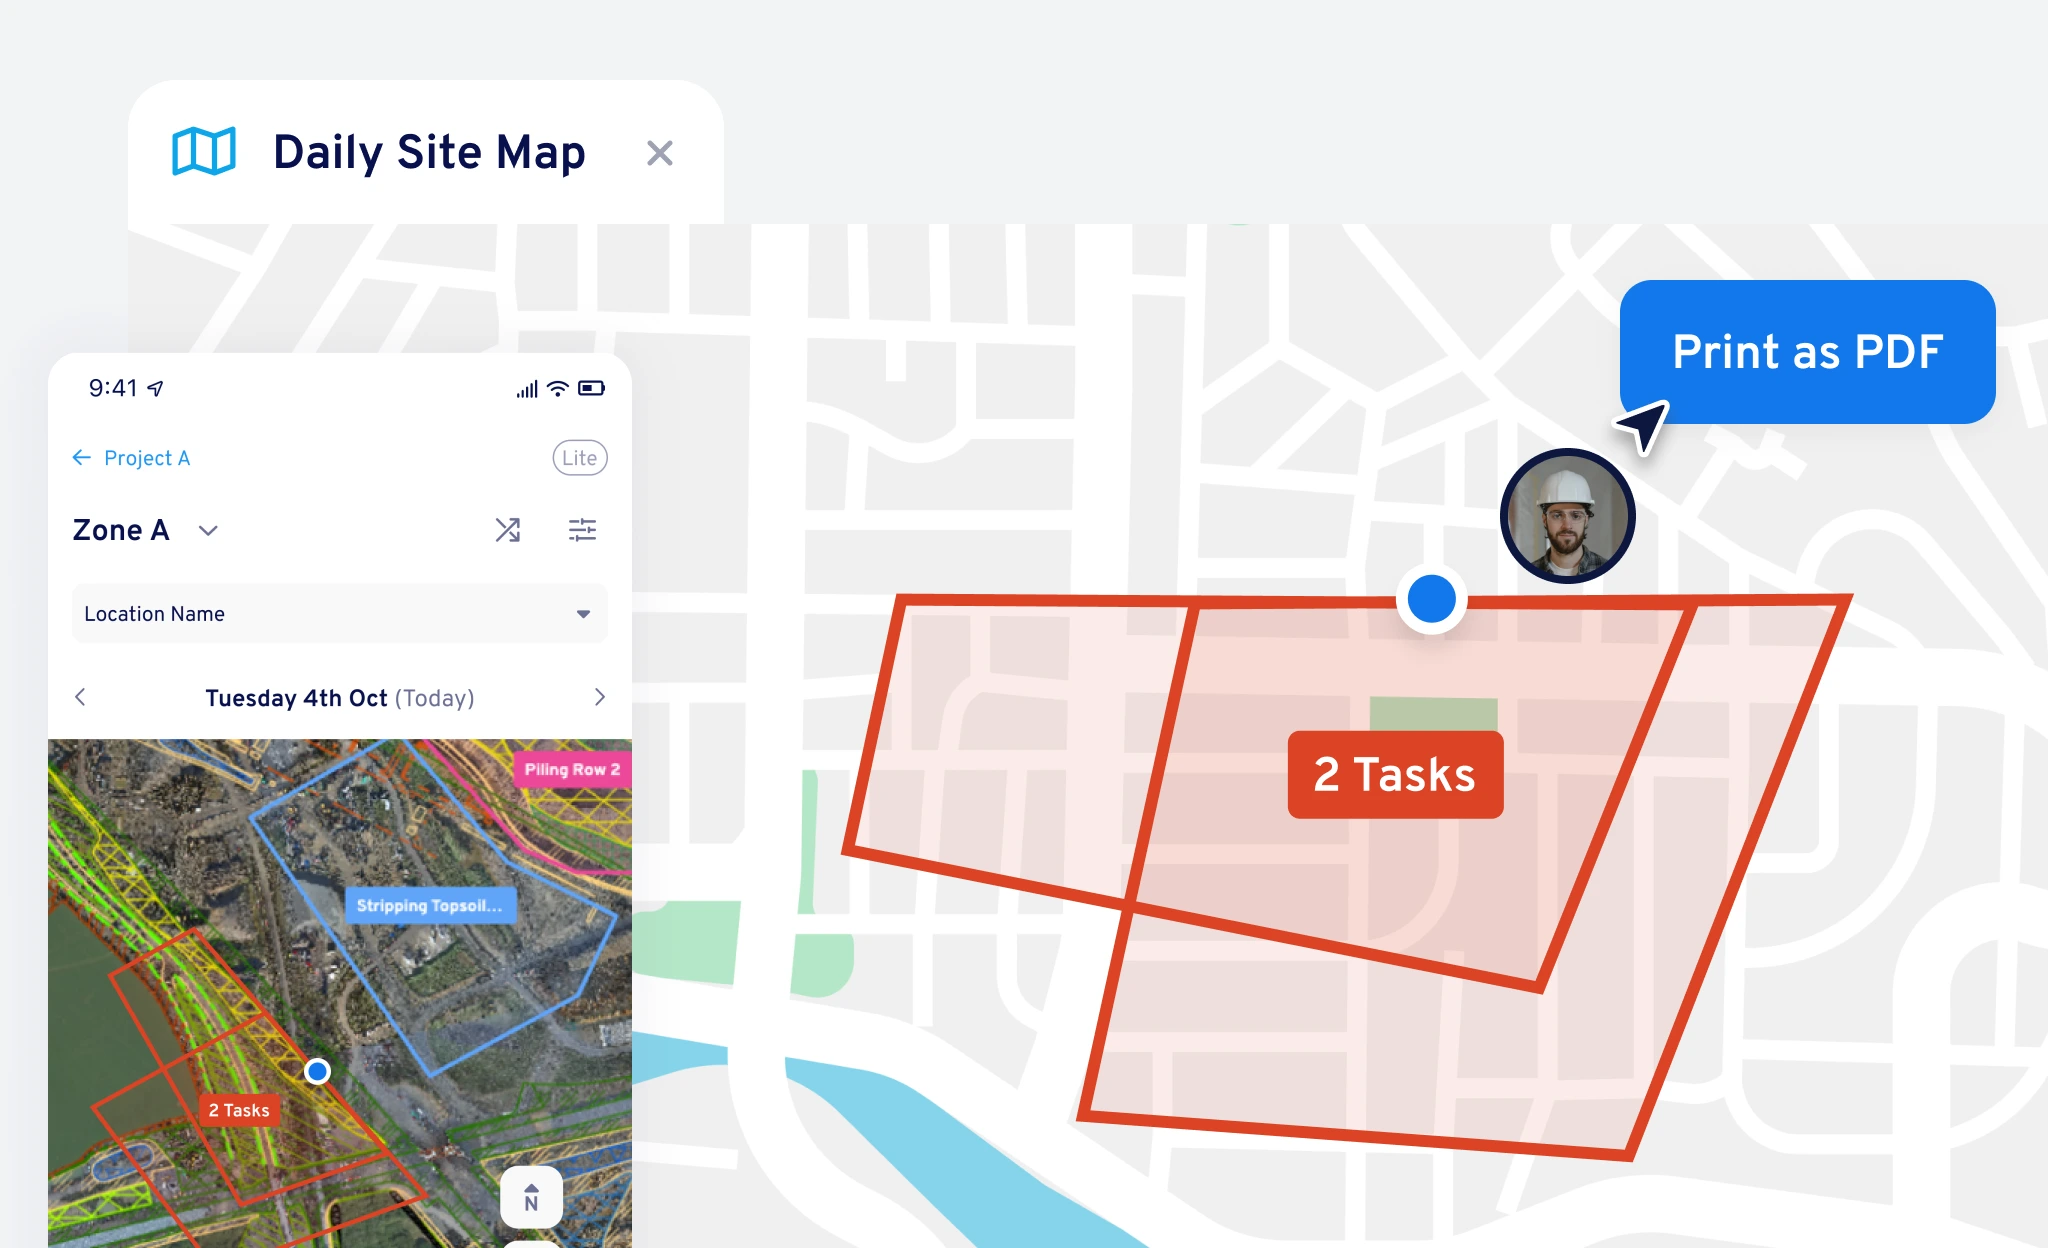Toggle the Lite mode badge
The height and width of the screenshot is (1248, 2048).
pyautogui.click(x=580, y=458)
